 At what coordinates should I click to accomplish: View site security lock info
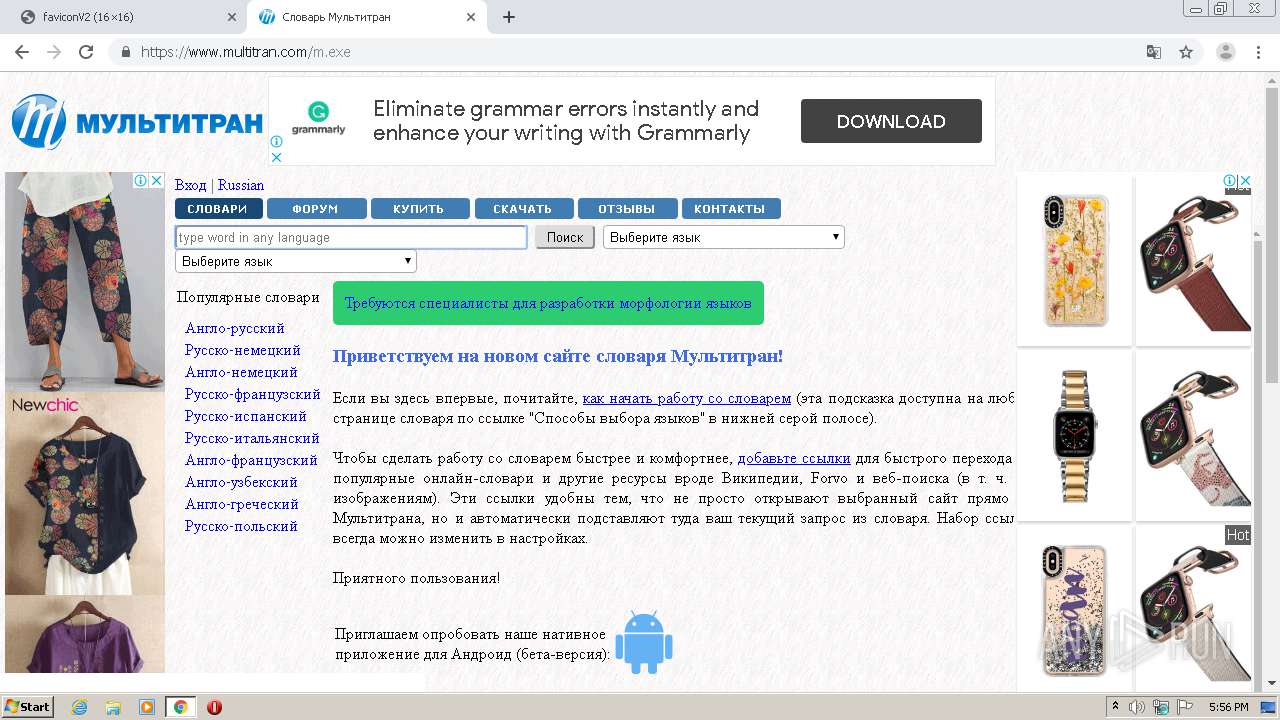click(x=125, y=52)
